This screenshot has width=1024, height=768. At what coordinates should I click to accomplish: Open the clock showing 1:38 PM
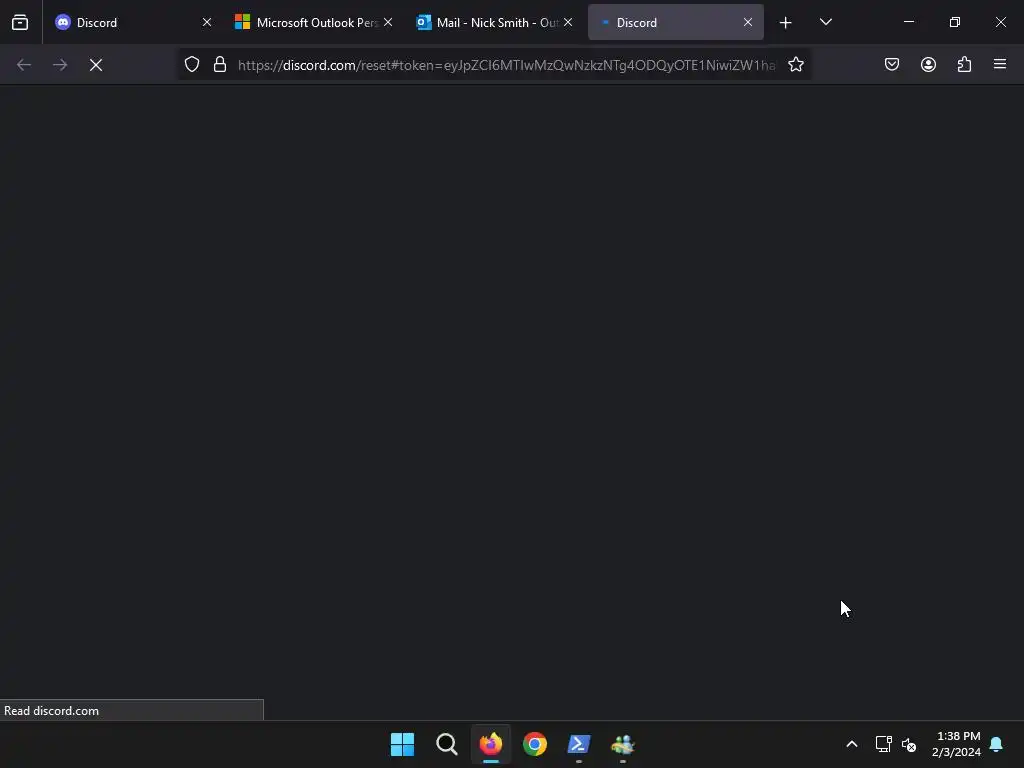tap(957, 744)
